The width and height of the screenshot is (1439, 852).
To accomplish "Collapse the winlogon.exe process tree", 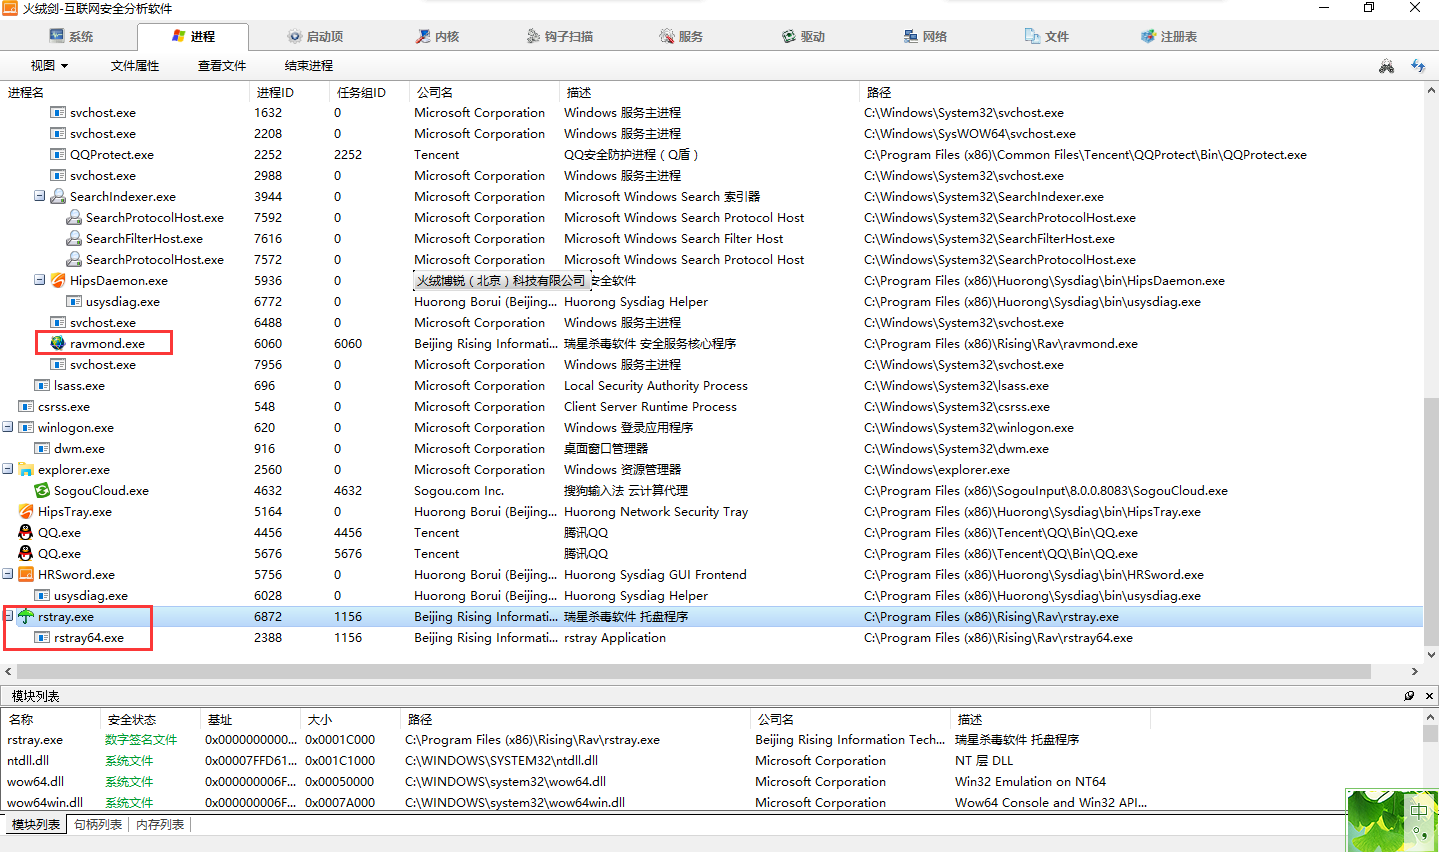I will pos(7,427).
